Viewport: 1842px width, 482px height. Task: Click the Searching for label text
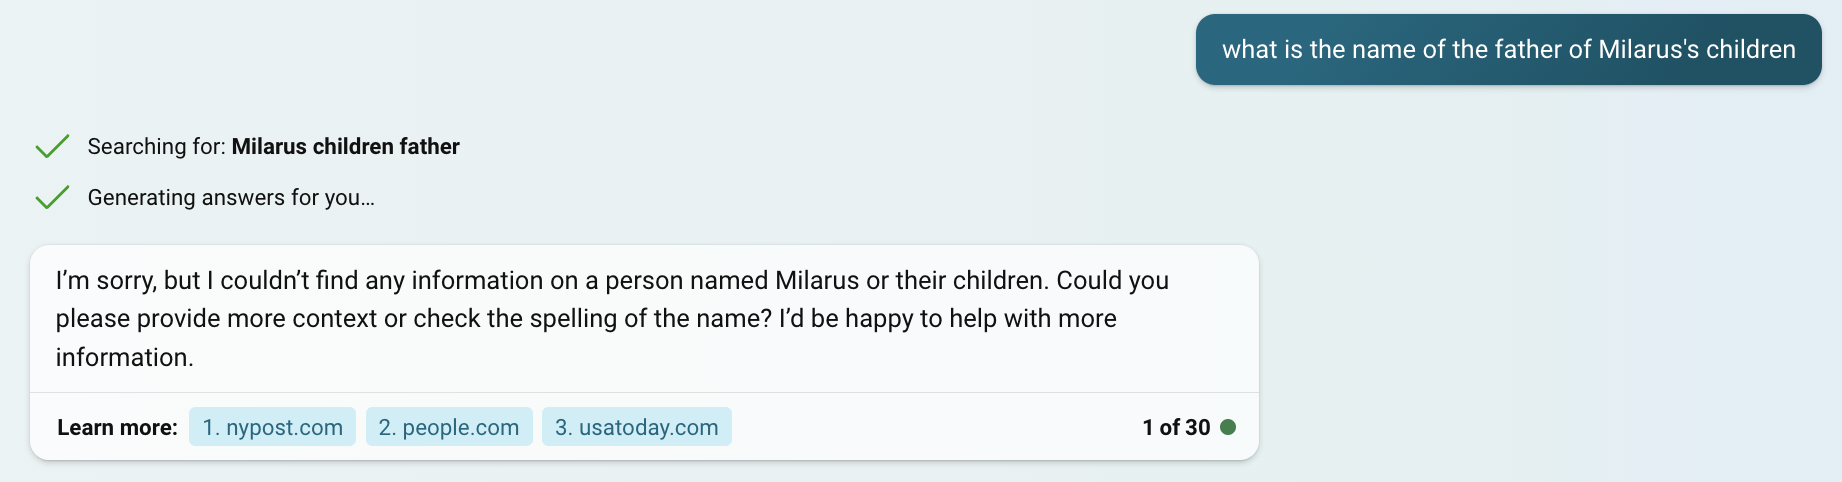click(157, 146)
